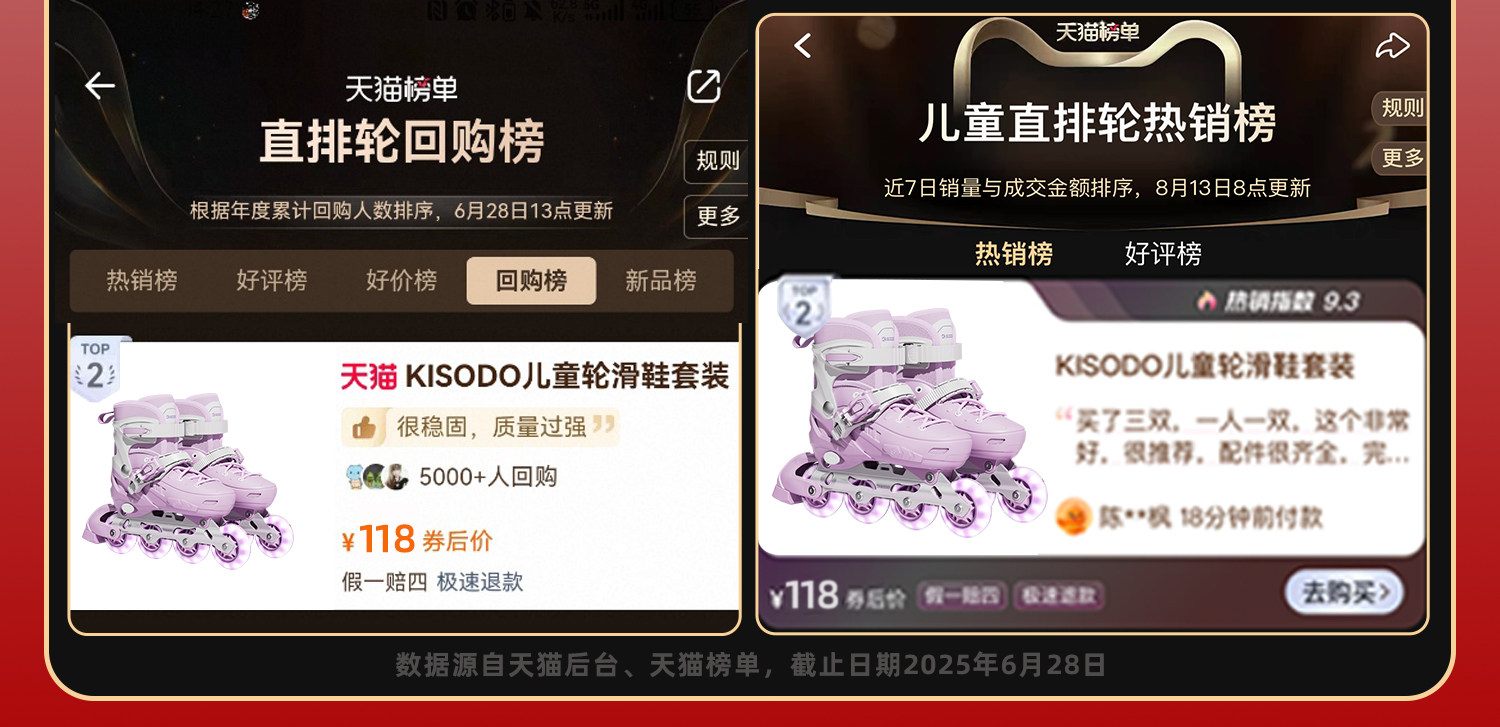Tap the 极速退款 link on left product
1500x727 pixels.
pyautogui.click(x=480, y=582)
